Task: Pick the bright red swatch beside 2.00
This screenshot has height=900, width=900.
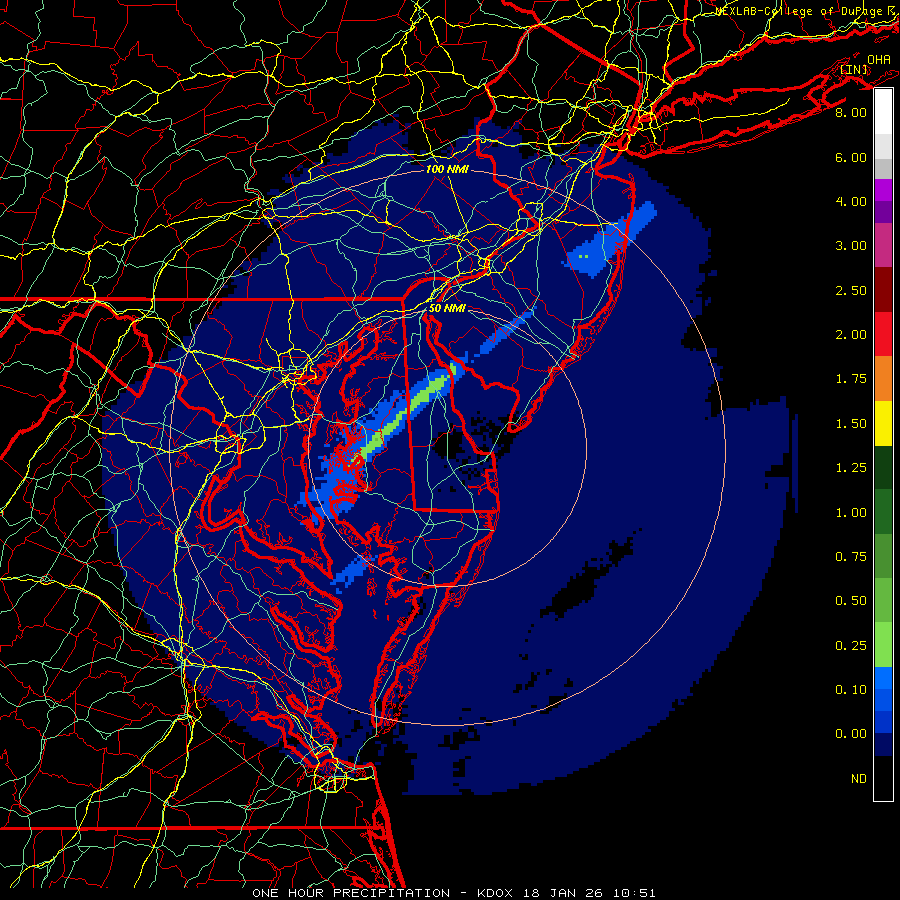Action: pyautogui.click(x=883, y=334)
